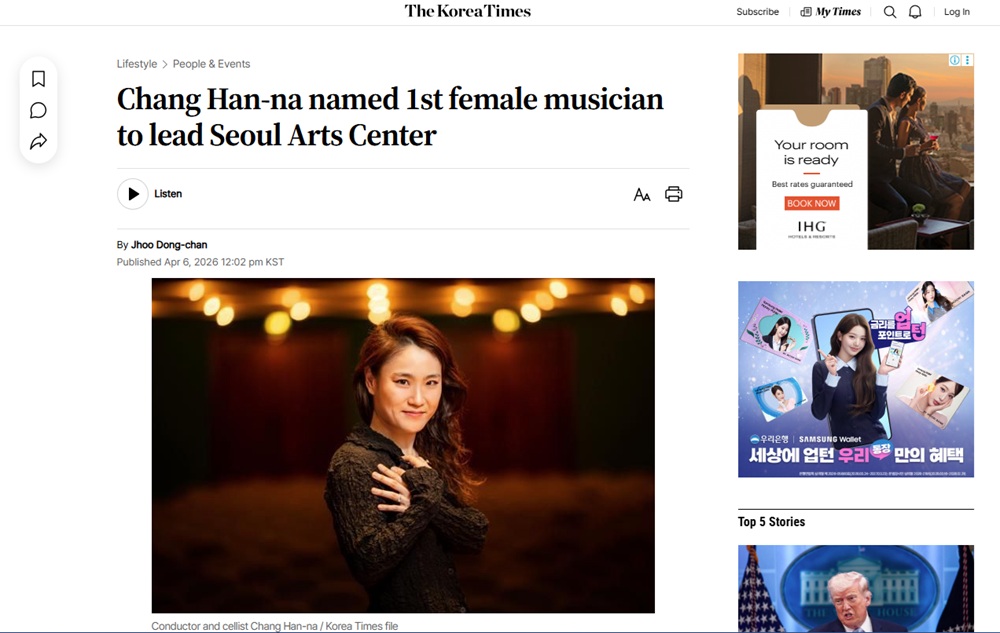
Task: Change text size with the Aa icon
Action: point(642,194)
